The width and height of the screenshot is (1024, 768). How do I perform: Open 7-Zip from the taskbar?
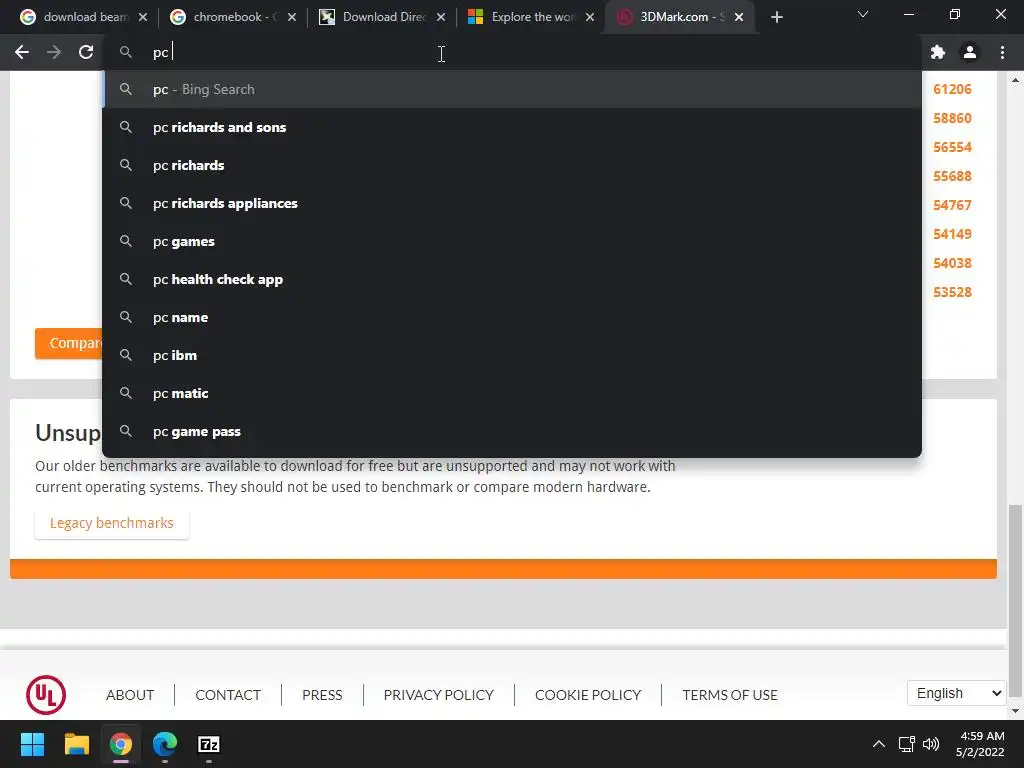click(x=209, y=744)
